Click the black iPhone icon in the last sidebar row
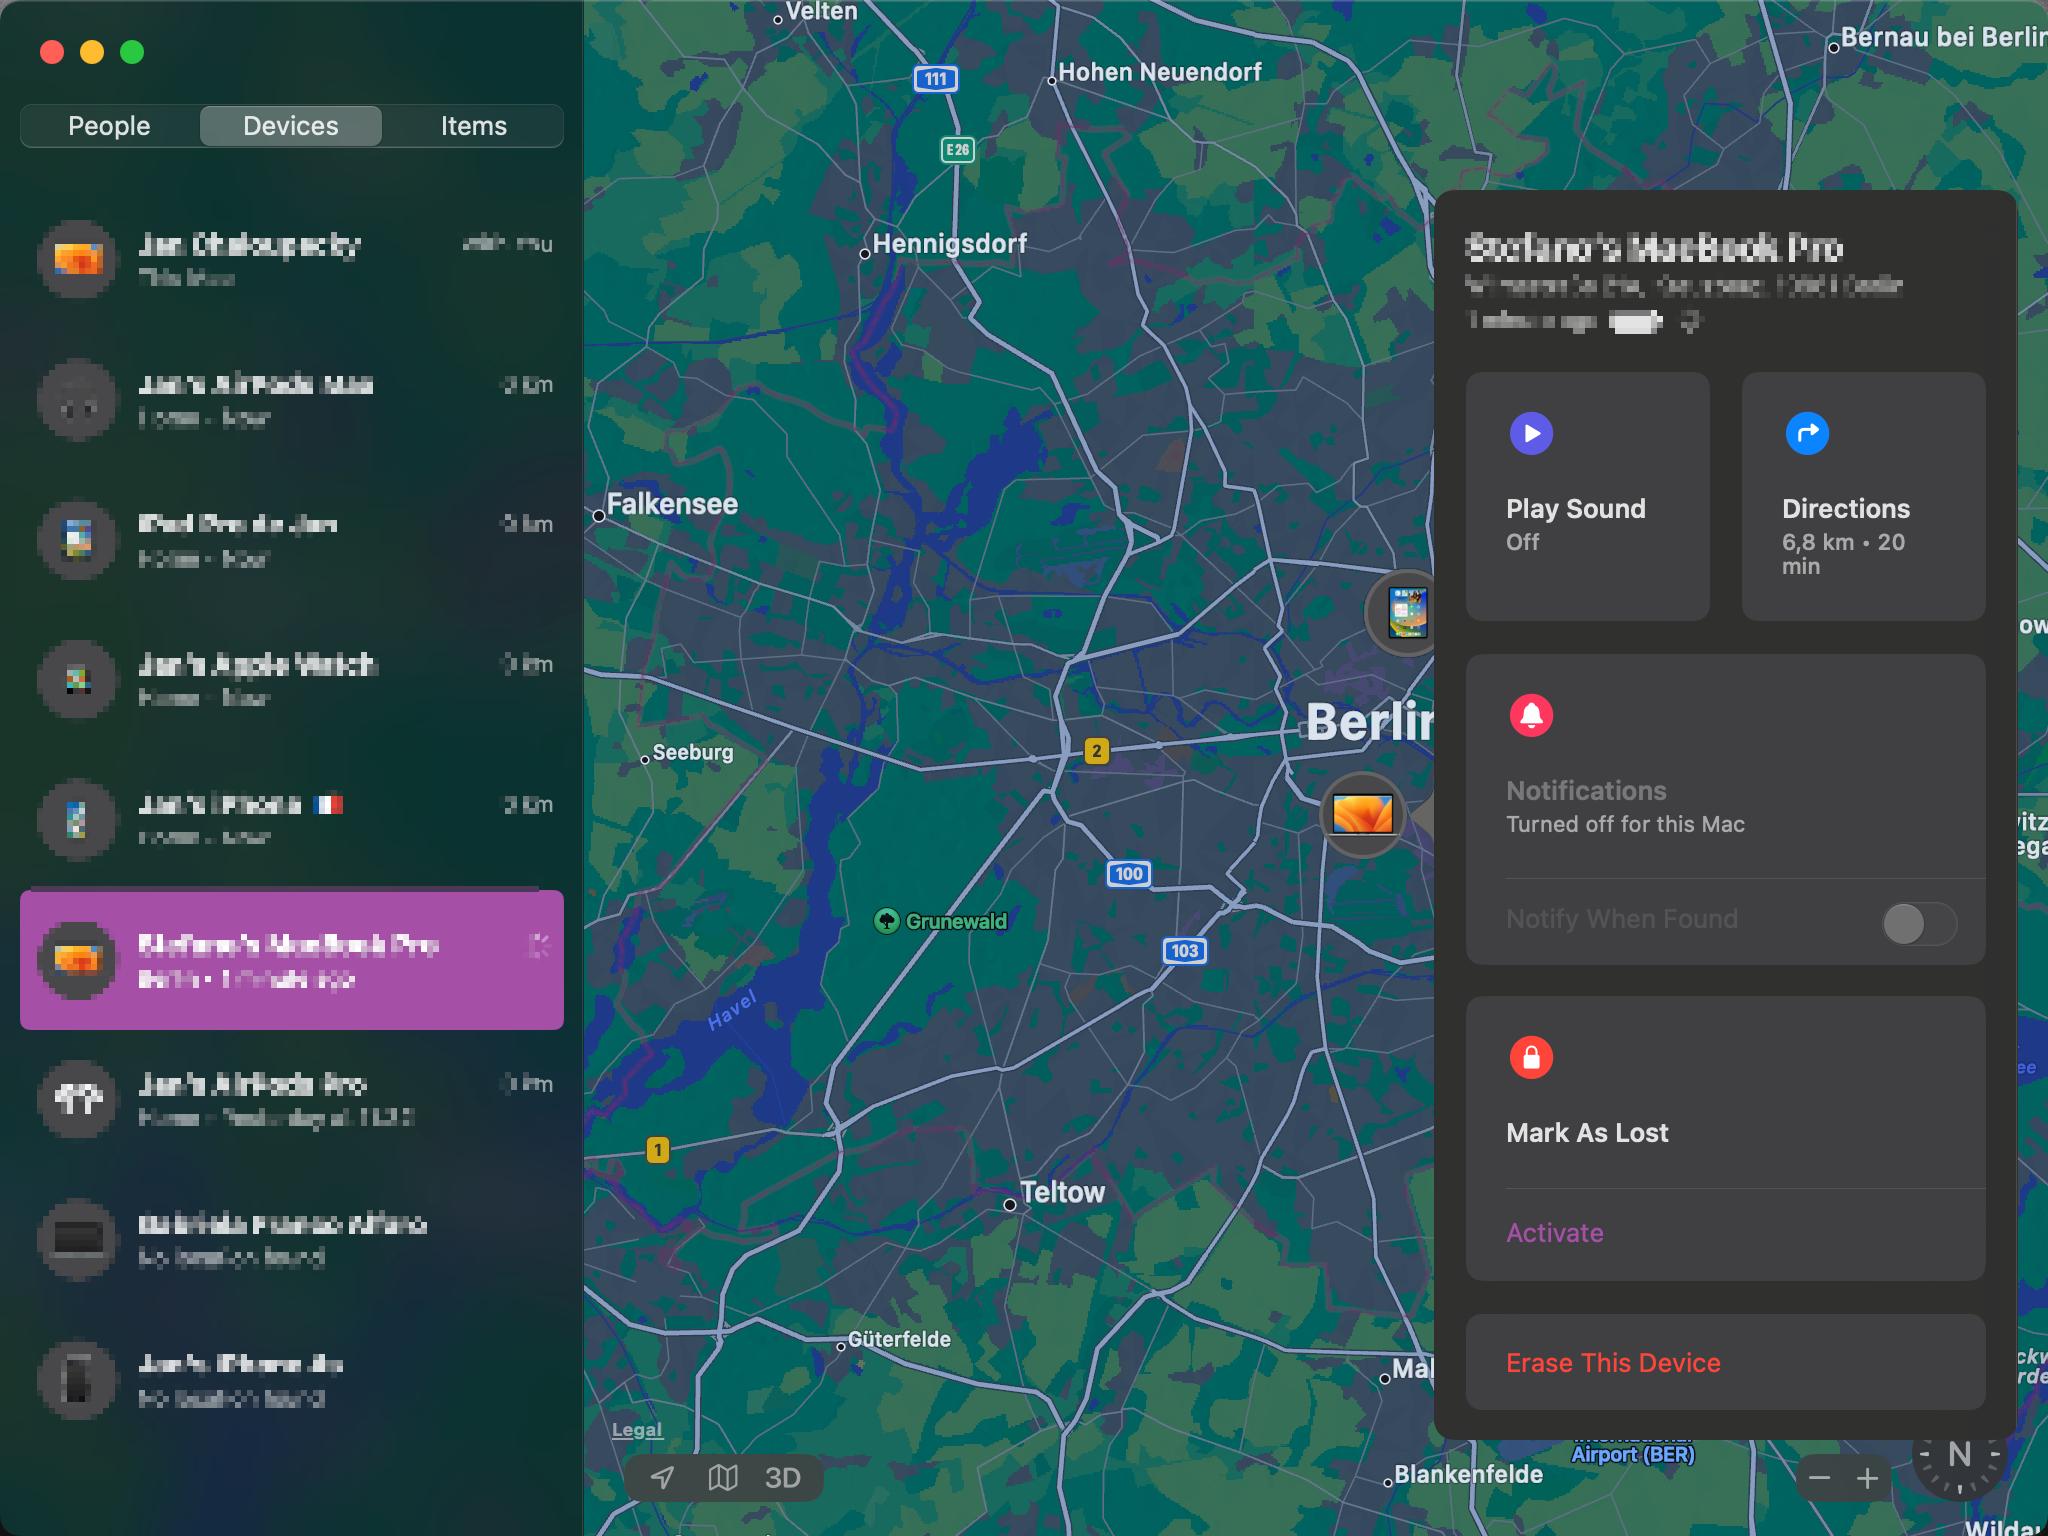The height and width of the screenshot is (1536, 2048). pos(78,1380)
